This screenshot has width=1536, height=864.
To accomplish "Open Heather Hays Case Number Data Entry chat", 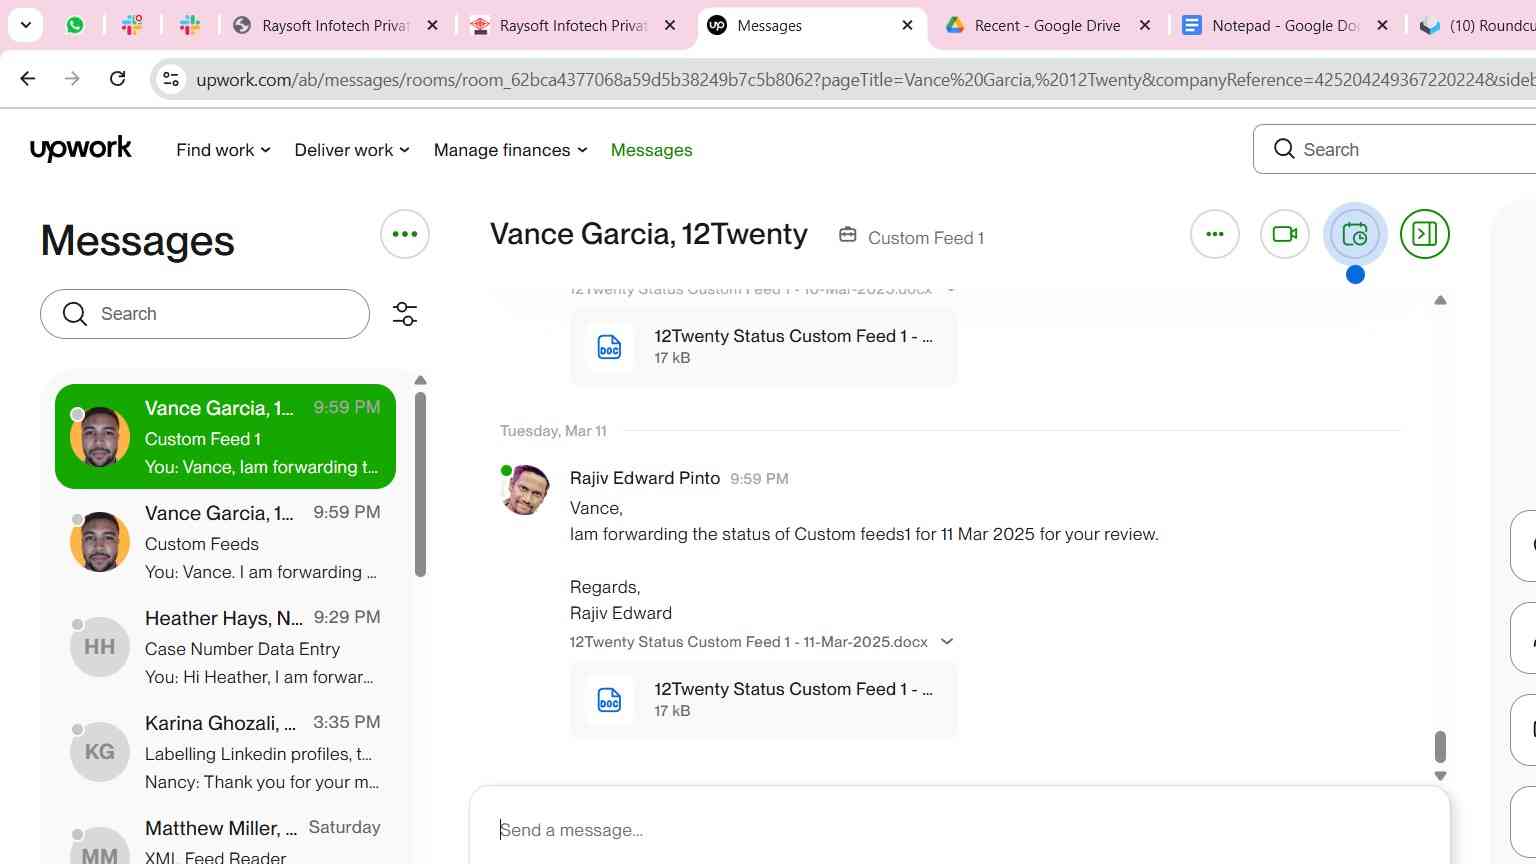I will coord(225,647).
